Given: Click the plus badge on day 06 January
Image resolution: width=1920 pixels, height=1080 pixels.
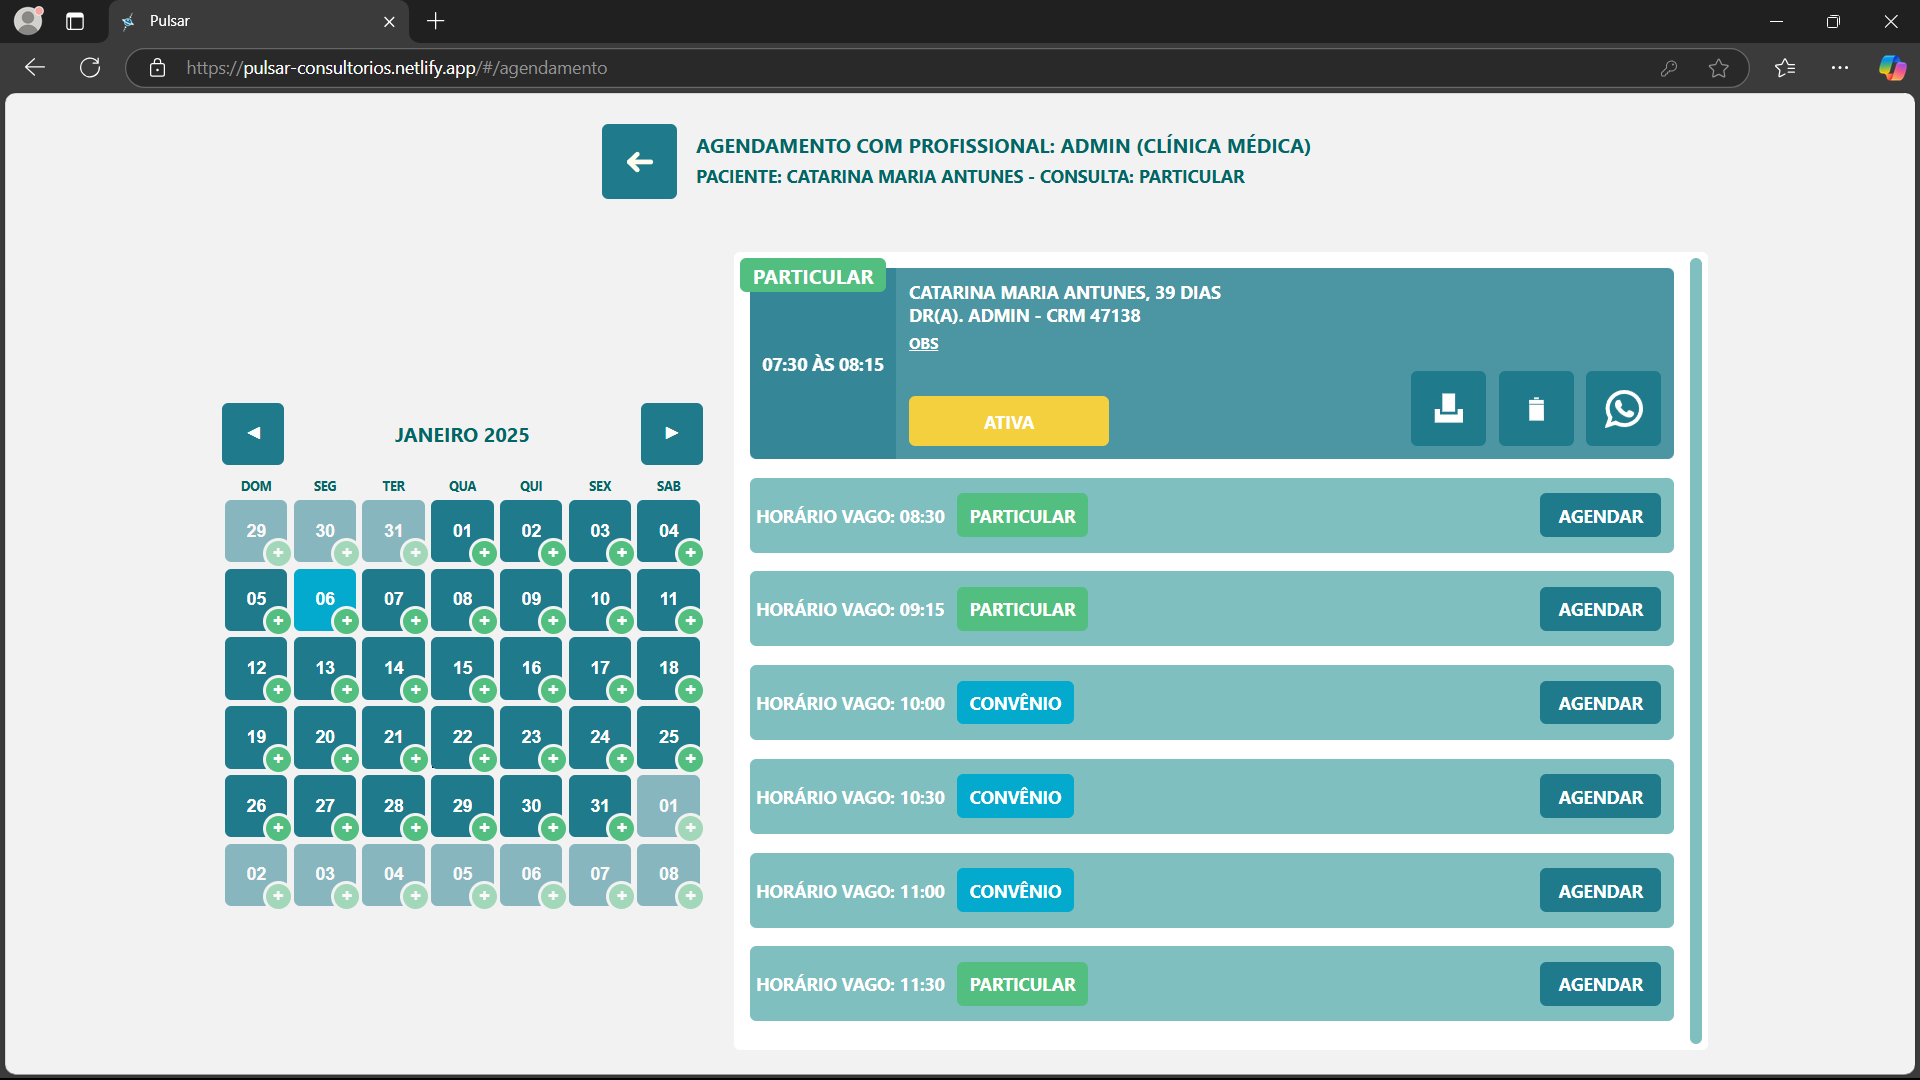Looking at the screenshot, I should tap(346, 621).
